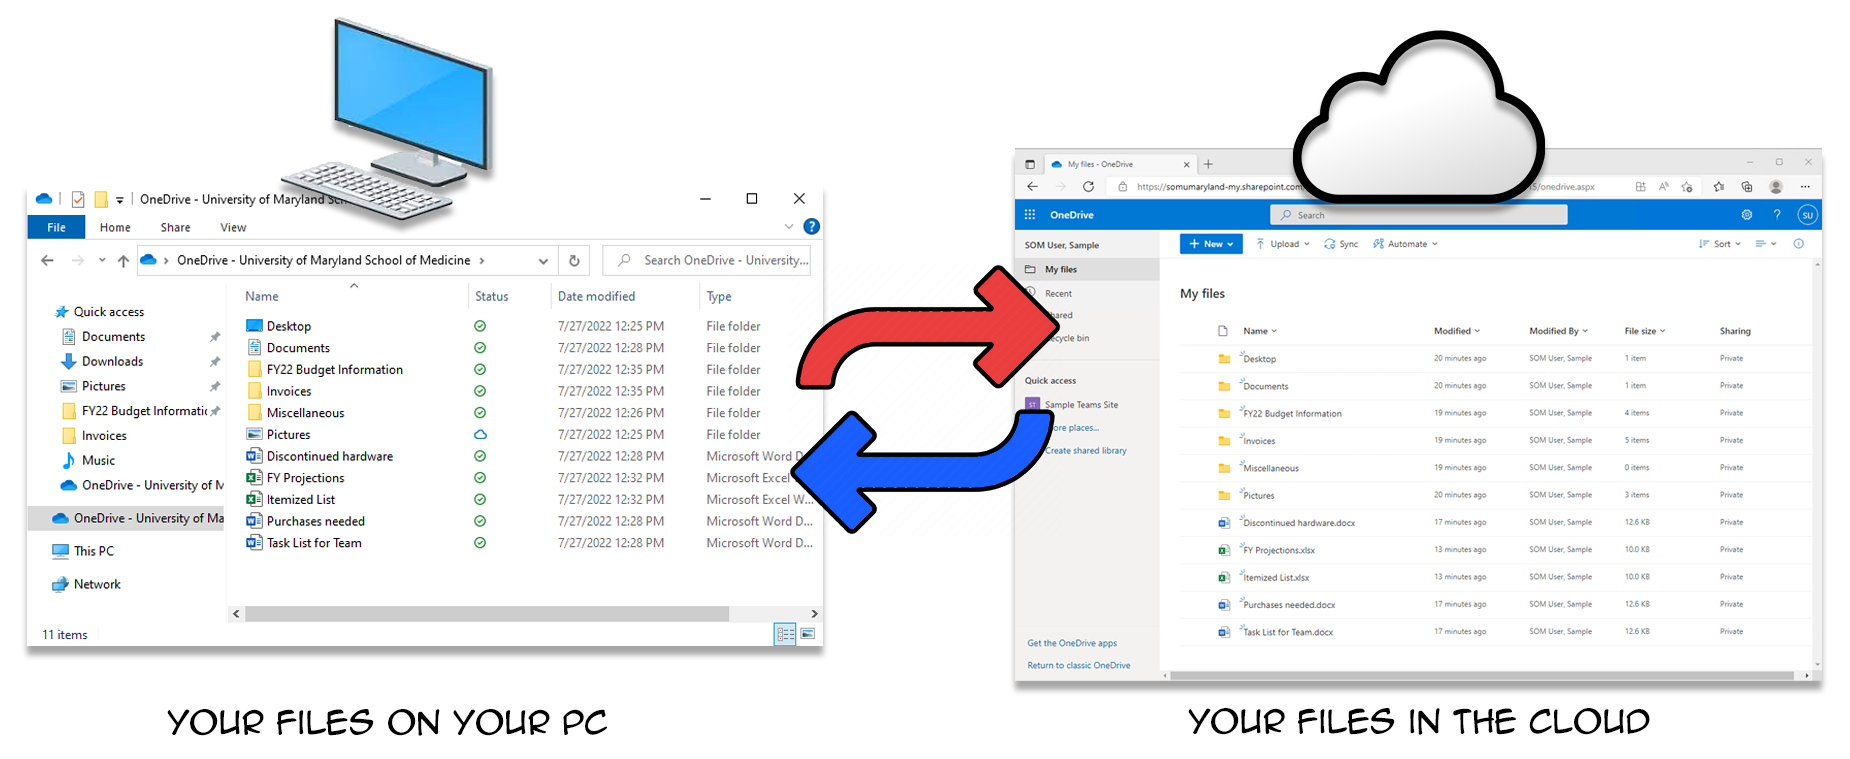Click the Return to classic OneDrive link

(1078, 665)
